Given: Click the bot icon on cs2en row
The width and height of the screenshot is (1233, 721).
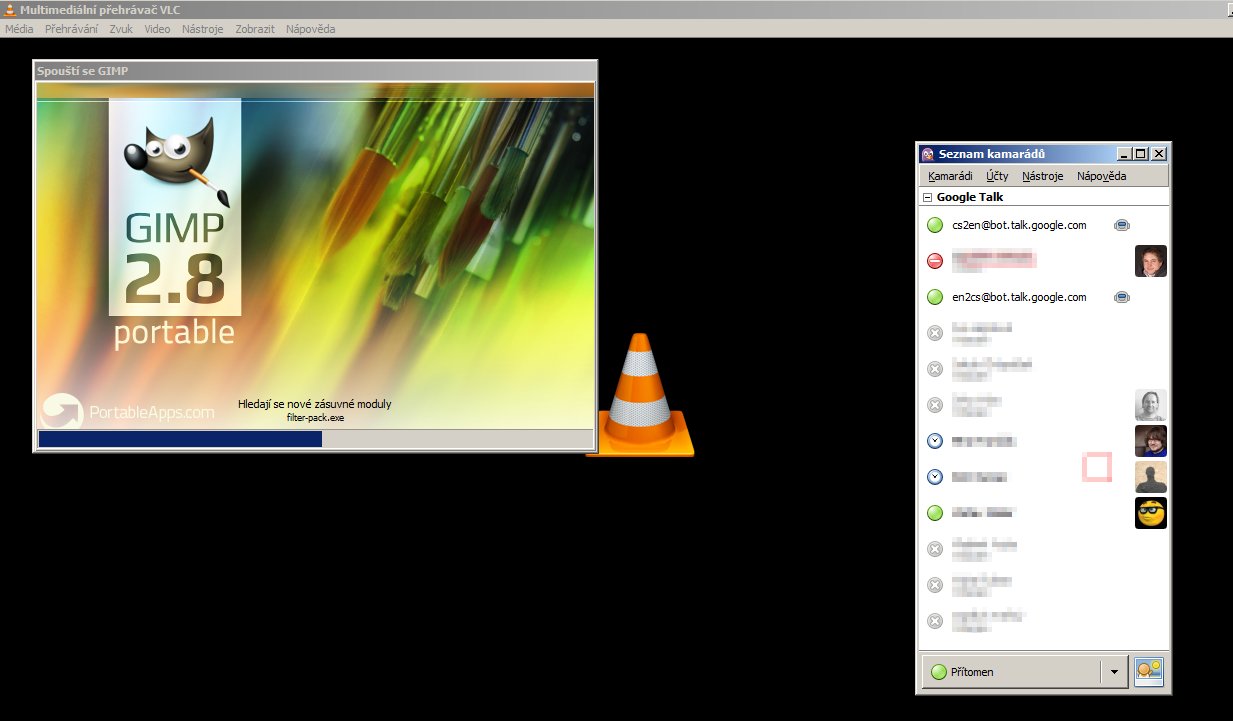Looking at the screenshot, I should pyautogui.click(x=1122, y=226).
